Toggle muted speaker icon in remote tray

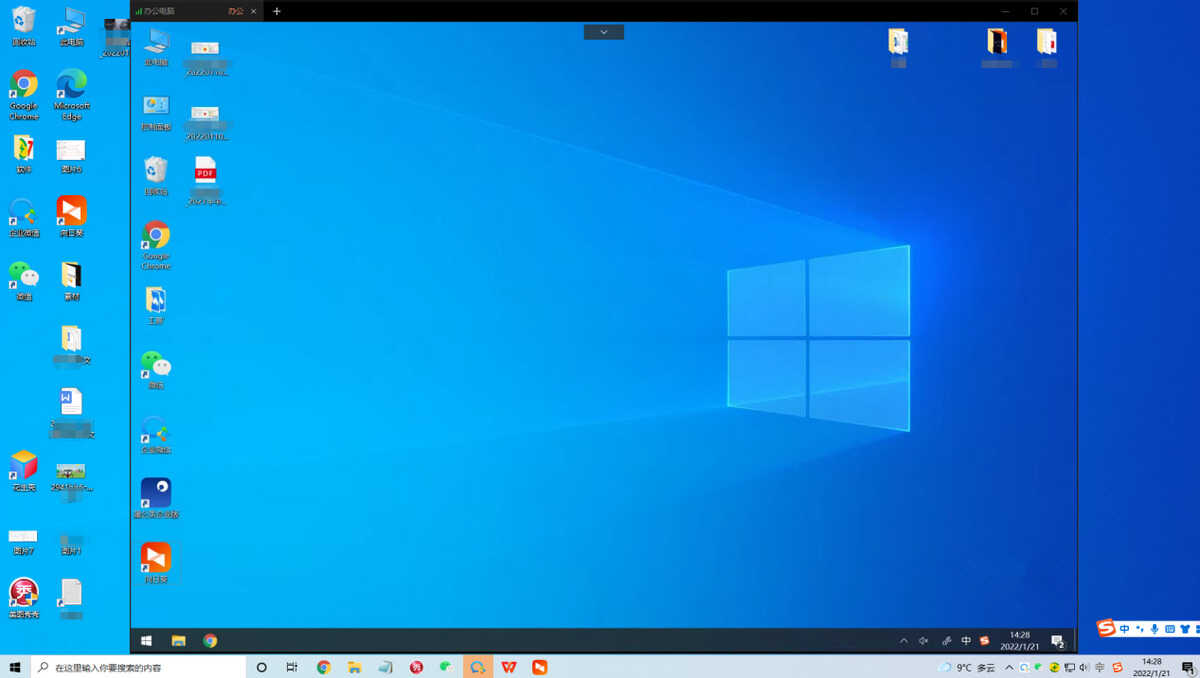(x=924, y=641)
